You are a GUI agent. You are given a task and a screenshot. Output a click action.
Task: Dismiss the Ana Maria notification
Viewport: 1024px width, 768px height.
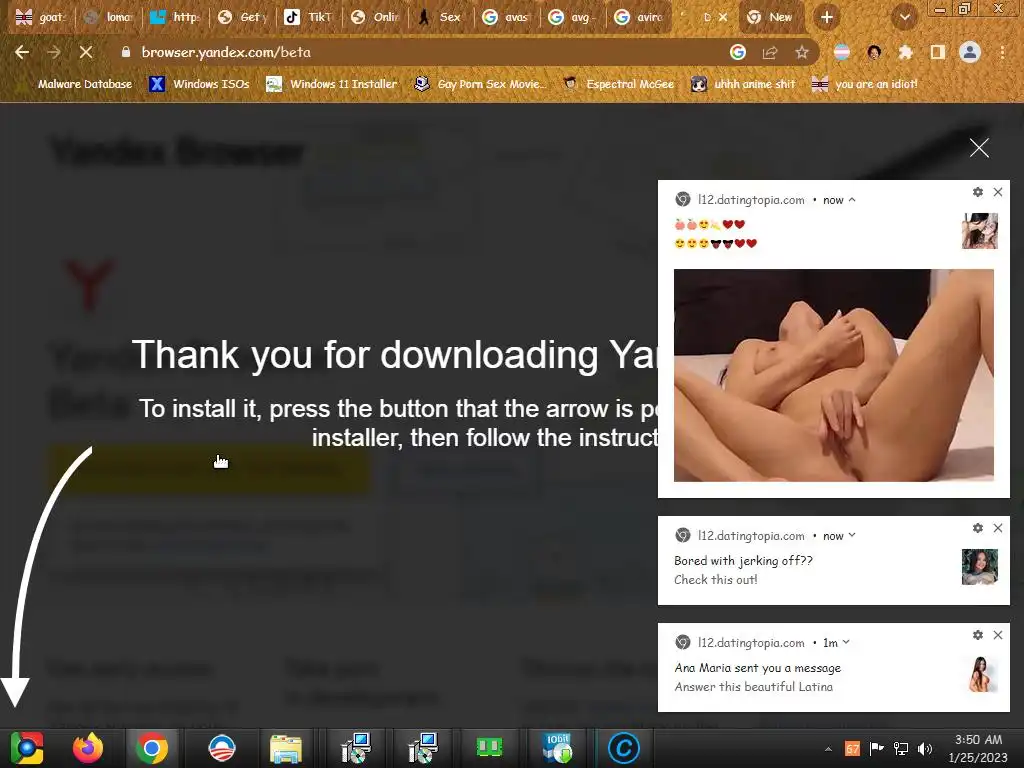coord(998,635)
